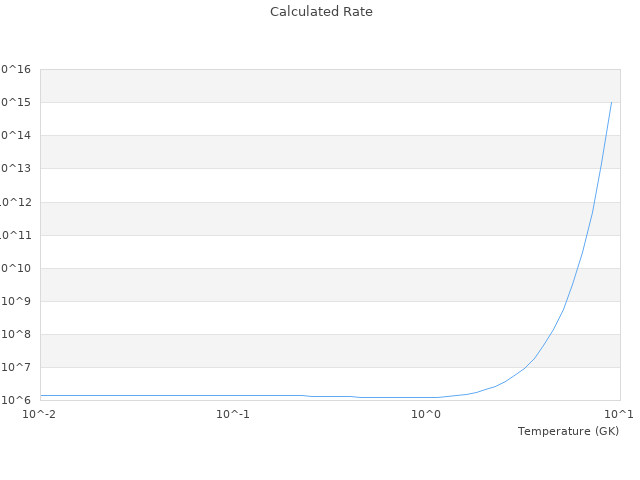Click the 10^16 y-axis tick label

[x=16, y=69]
